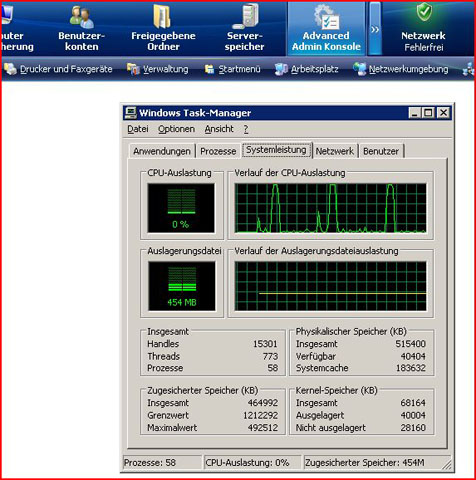Open Arbeitsplatz shortcut
476x480 pixels.
click(x=307, y=69)
